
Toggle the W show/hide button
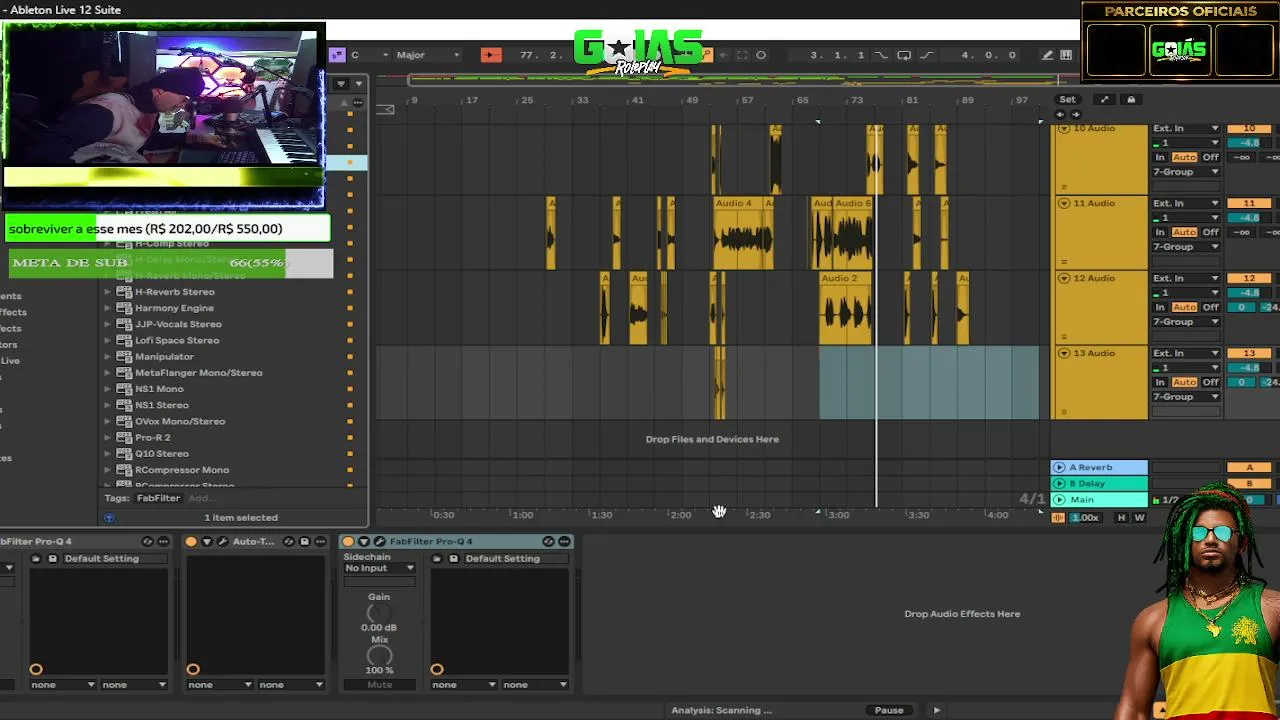1139,518
